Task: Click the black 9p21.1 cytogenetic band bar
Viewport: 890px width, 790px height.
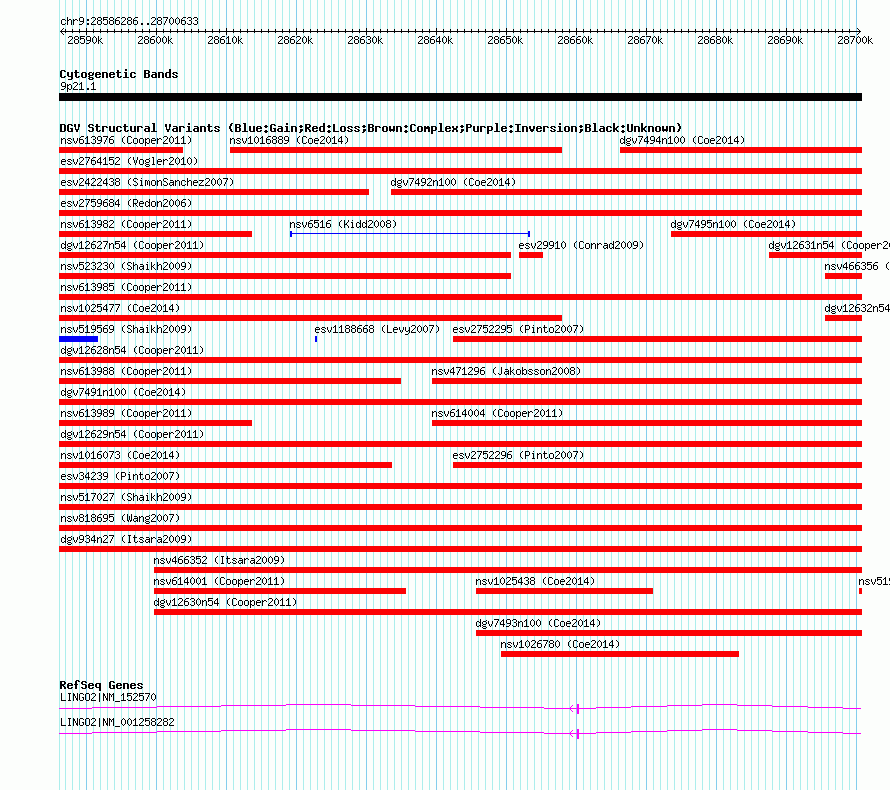Action: click(x=460, y=97)
